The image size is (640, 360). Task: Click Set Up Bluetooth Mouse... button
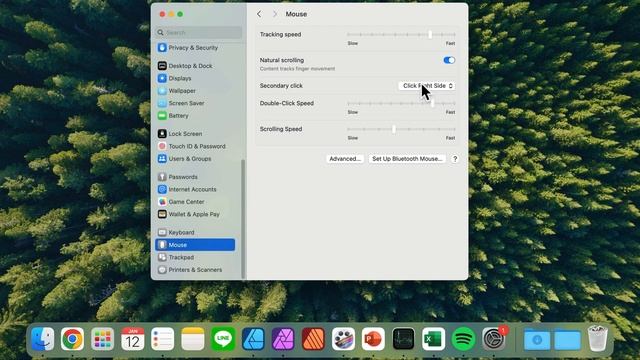407,159
